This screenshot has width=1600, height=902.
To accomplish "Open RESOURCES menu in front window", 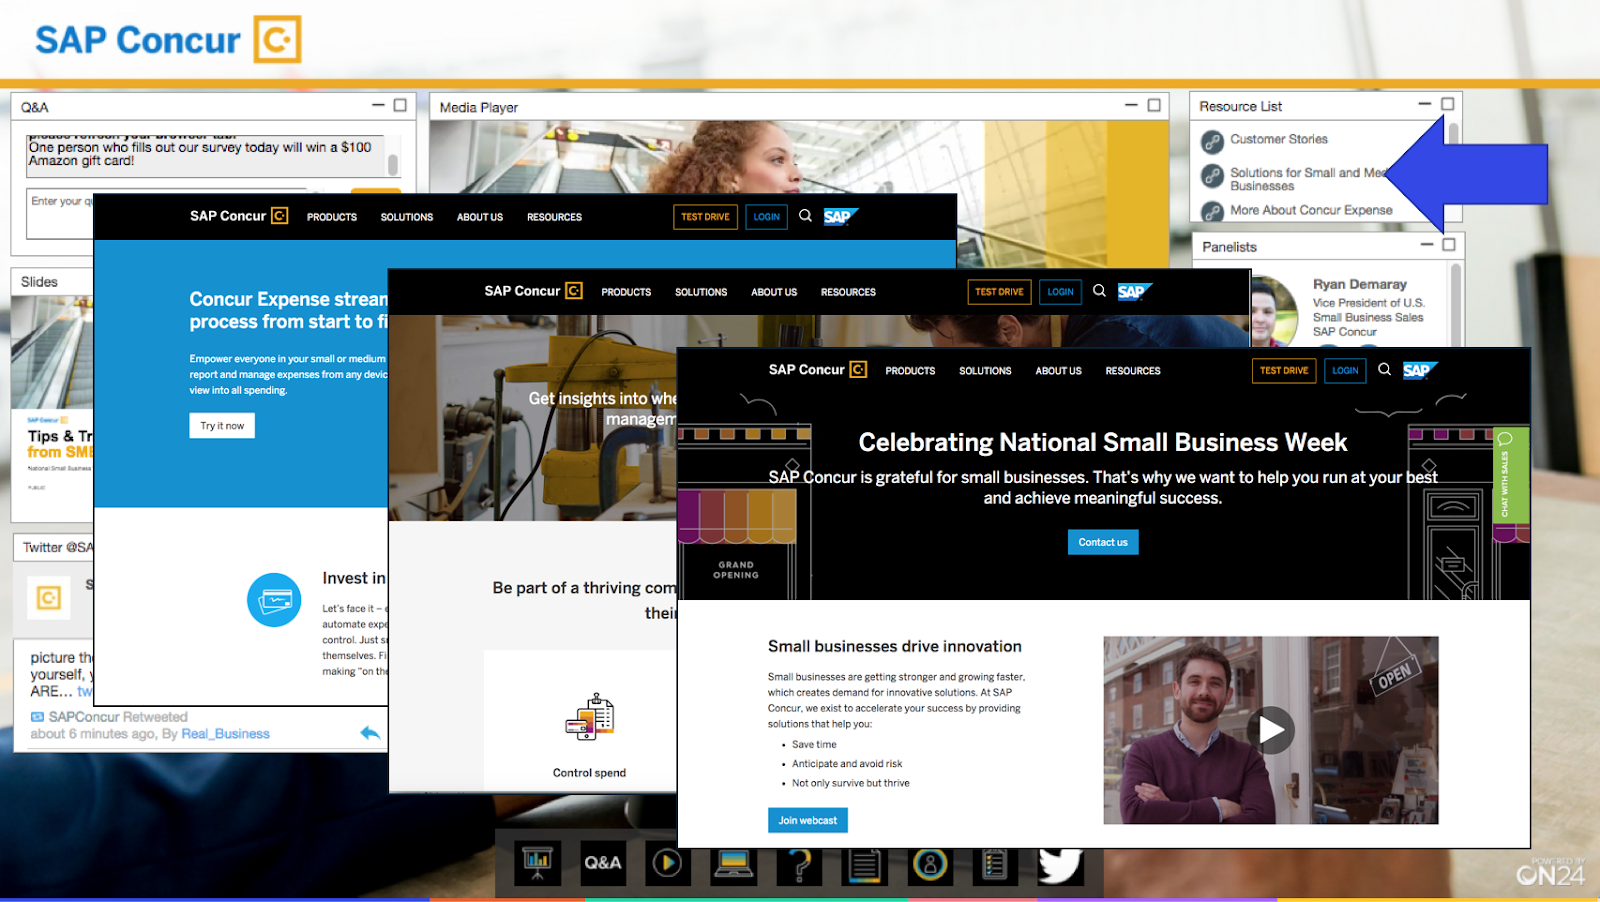I will pos(1133,371).
